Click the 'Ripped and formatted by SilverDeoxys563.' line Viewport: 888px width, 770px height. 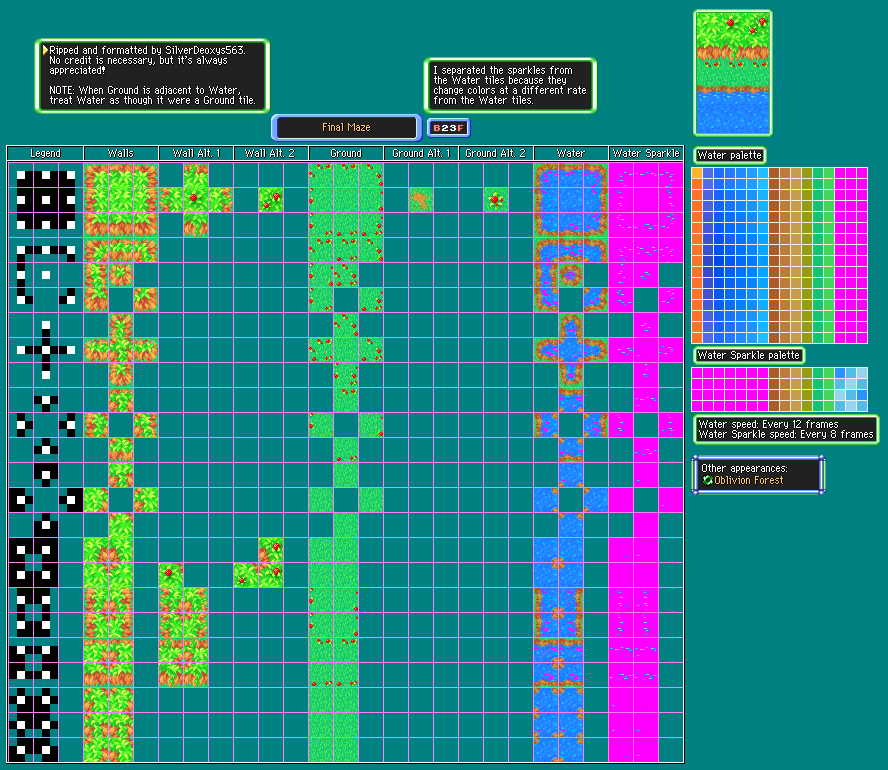pos(147,50)
